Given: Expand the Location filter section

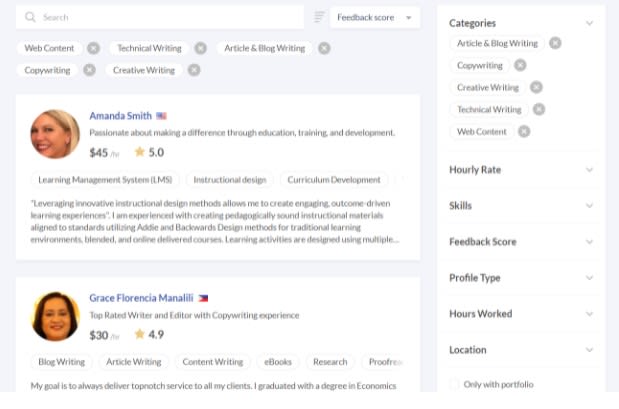Looking at the screenshot, I should pyautogui.click(x=520, y=350).
